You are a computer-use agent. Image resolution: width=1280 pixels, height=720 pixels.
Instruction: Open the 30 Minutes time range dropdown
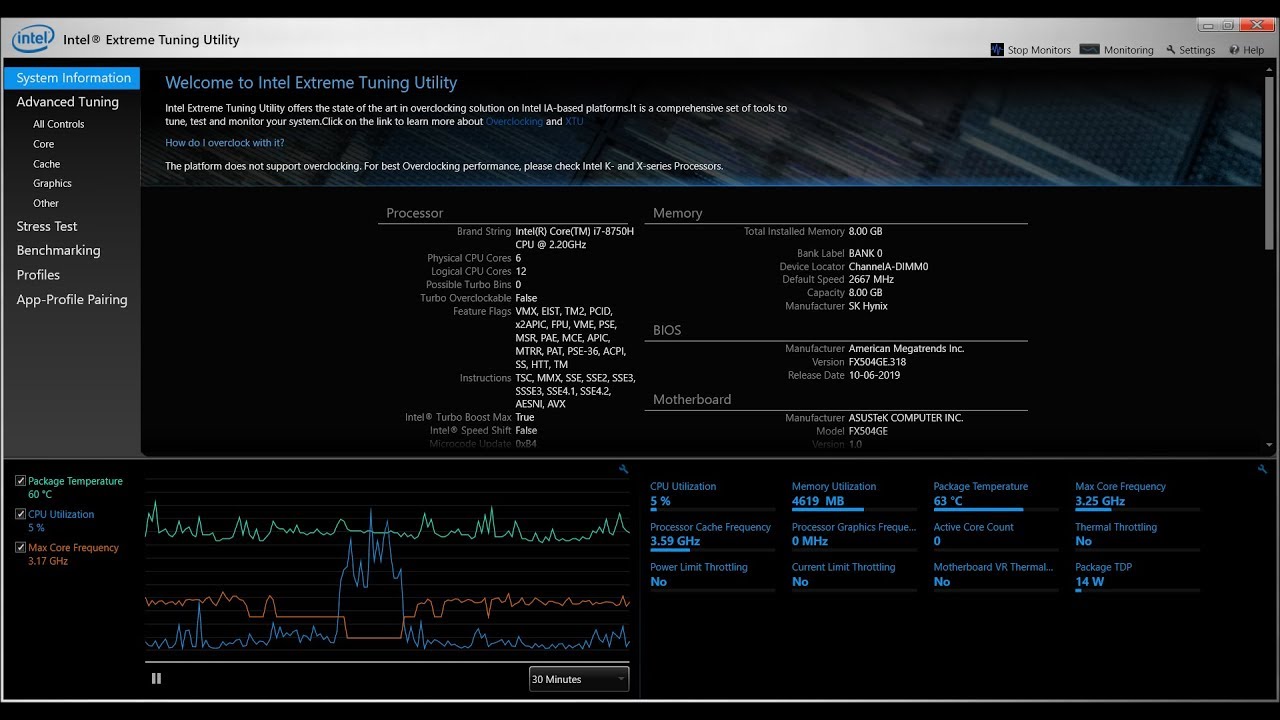tap(579, 679)
